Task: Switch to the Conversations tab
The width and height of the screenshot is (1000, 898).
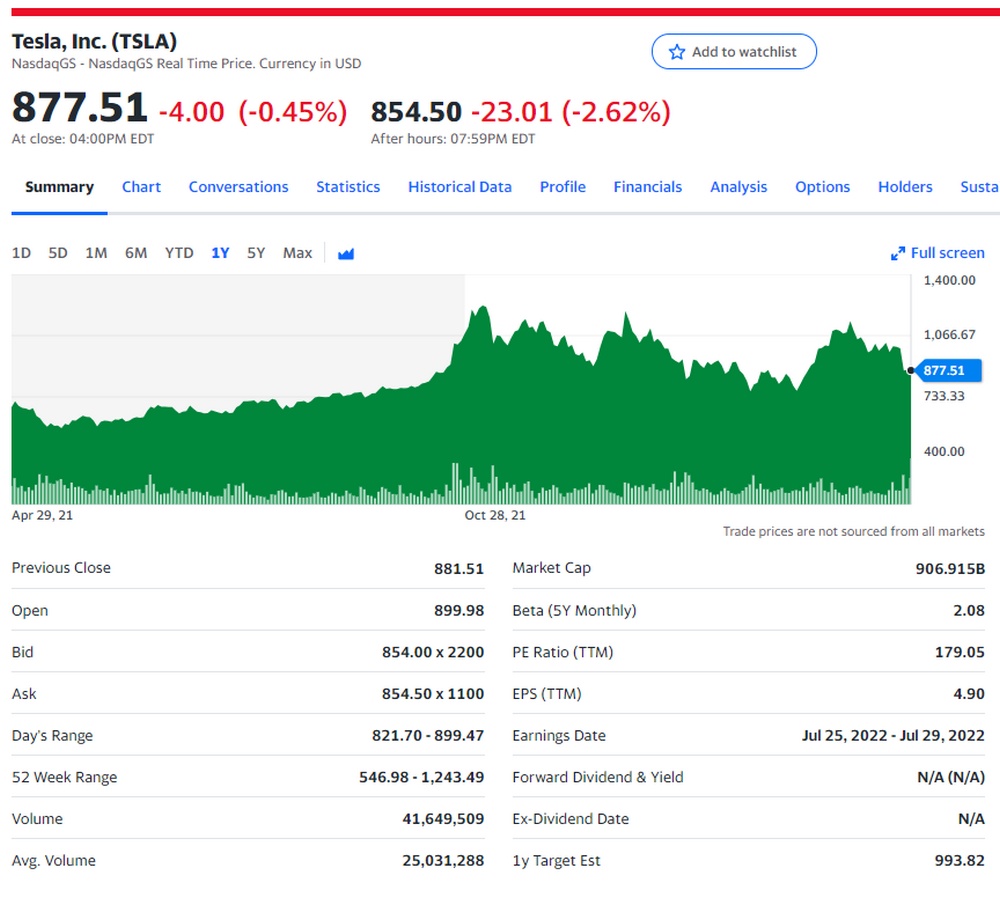Action: tap(239, 187)
